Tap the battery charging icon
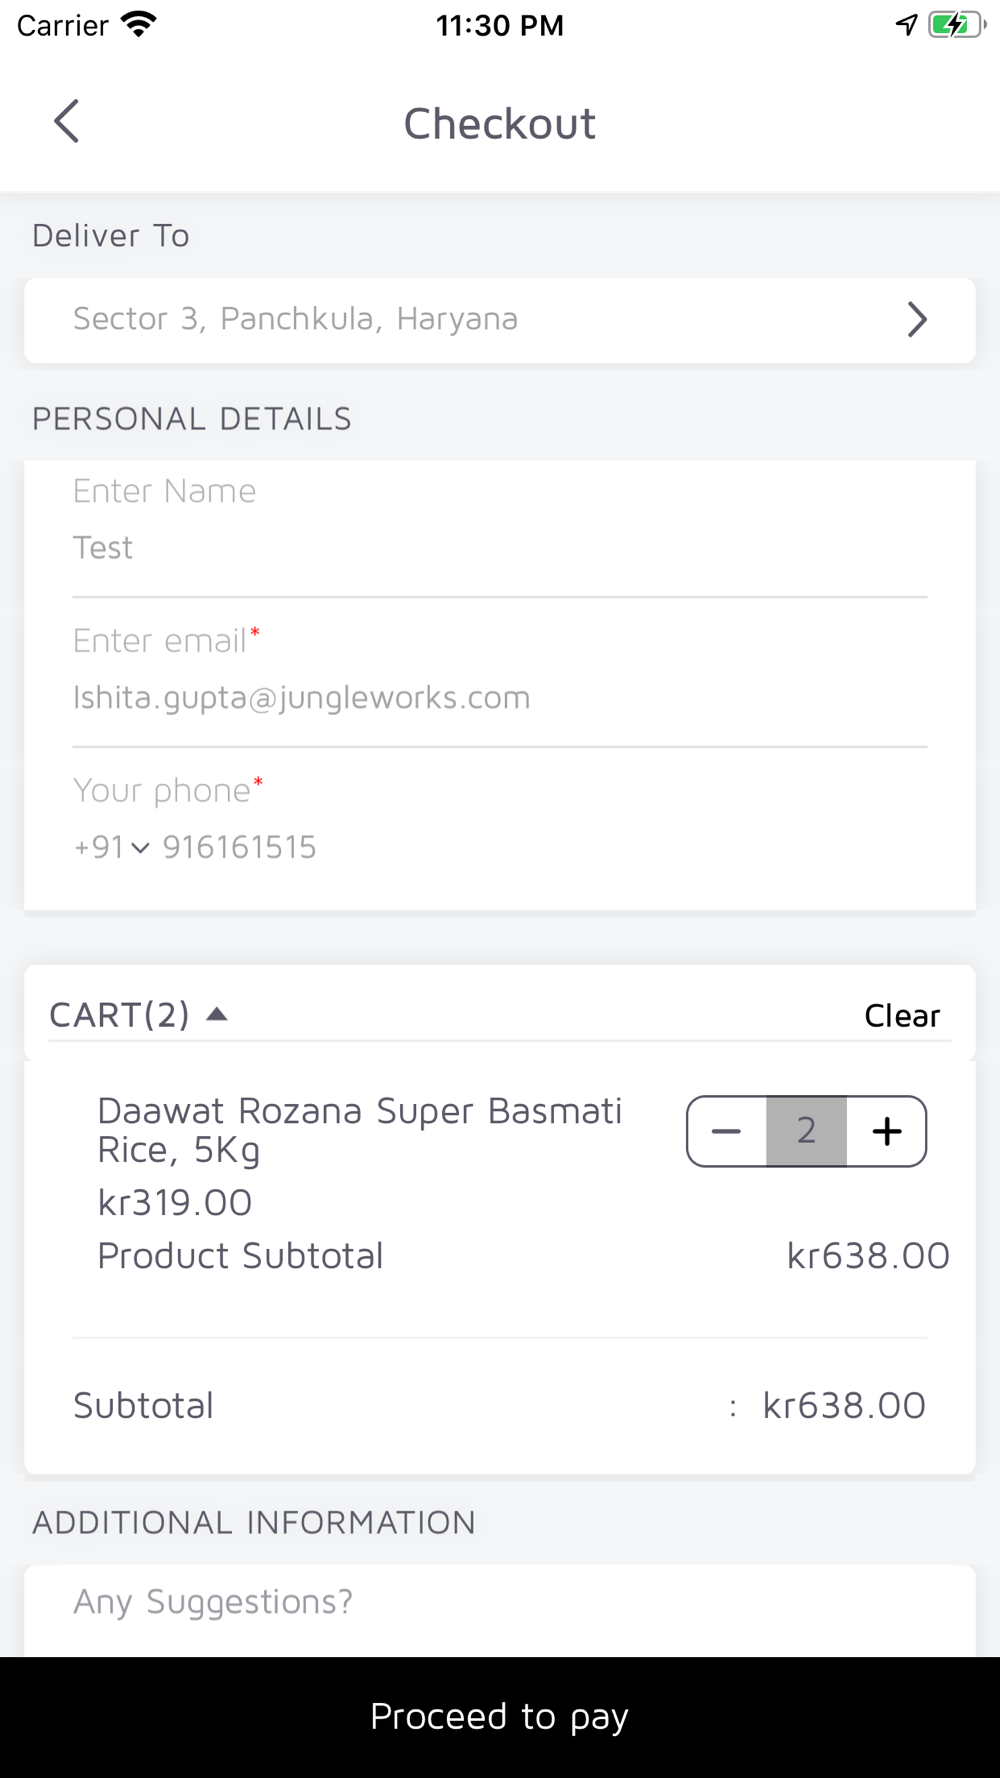This screenshot has width=1000, height=1778. click(957, 24)
